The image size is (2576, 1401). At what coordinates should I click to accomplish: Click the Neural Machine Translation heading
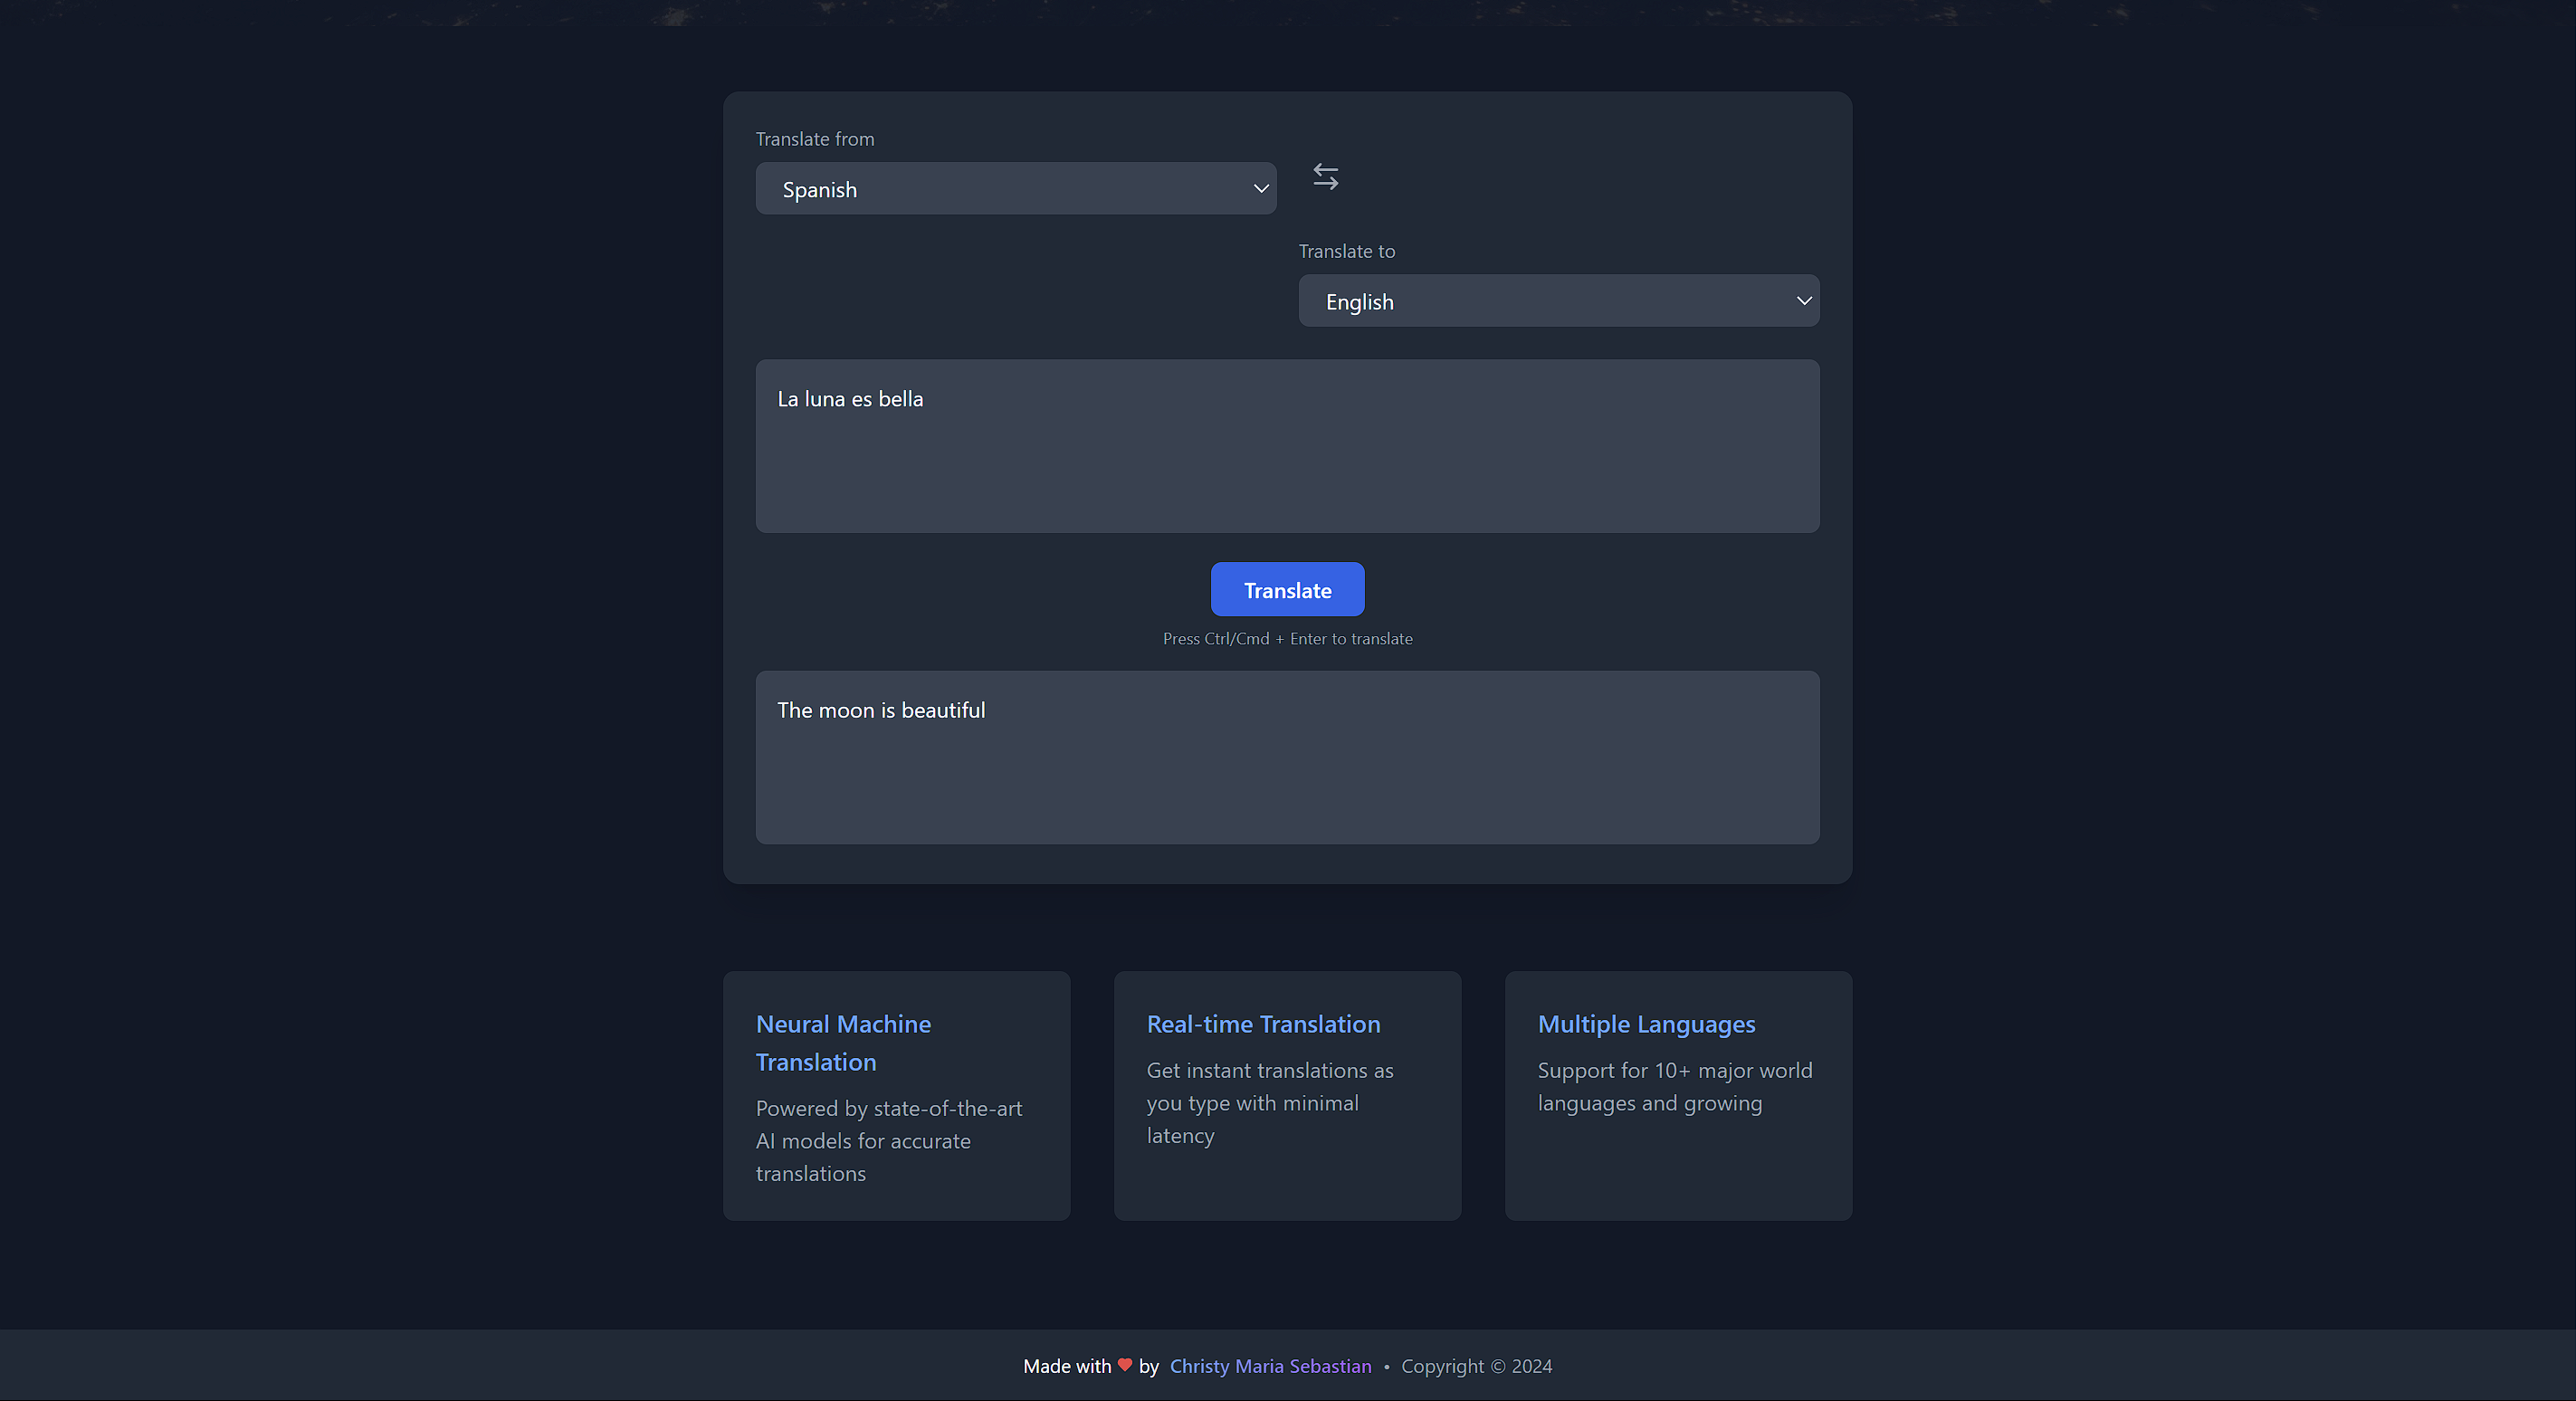click(x=843, y=1043)
